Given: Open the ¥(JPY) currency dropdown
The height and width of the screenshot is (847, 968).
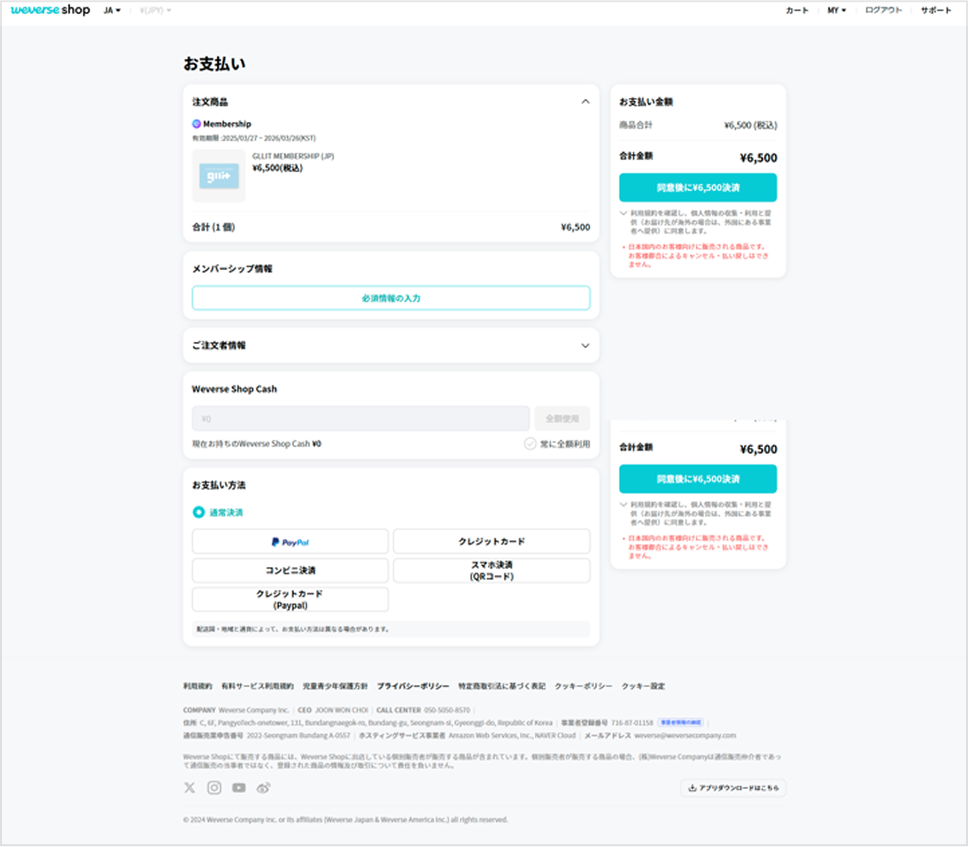Looking at the screenshot, I should [x=155, y=10].
